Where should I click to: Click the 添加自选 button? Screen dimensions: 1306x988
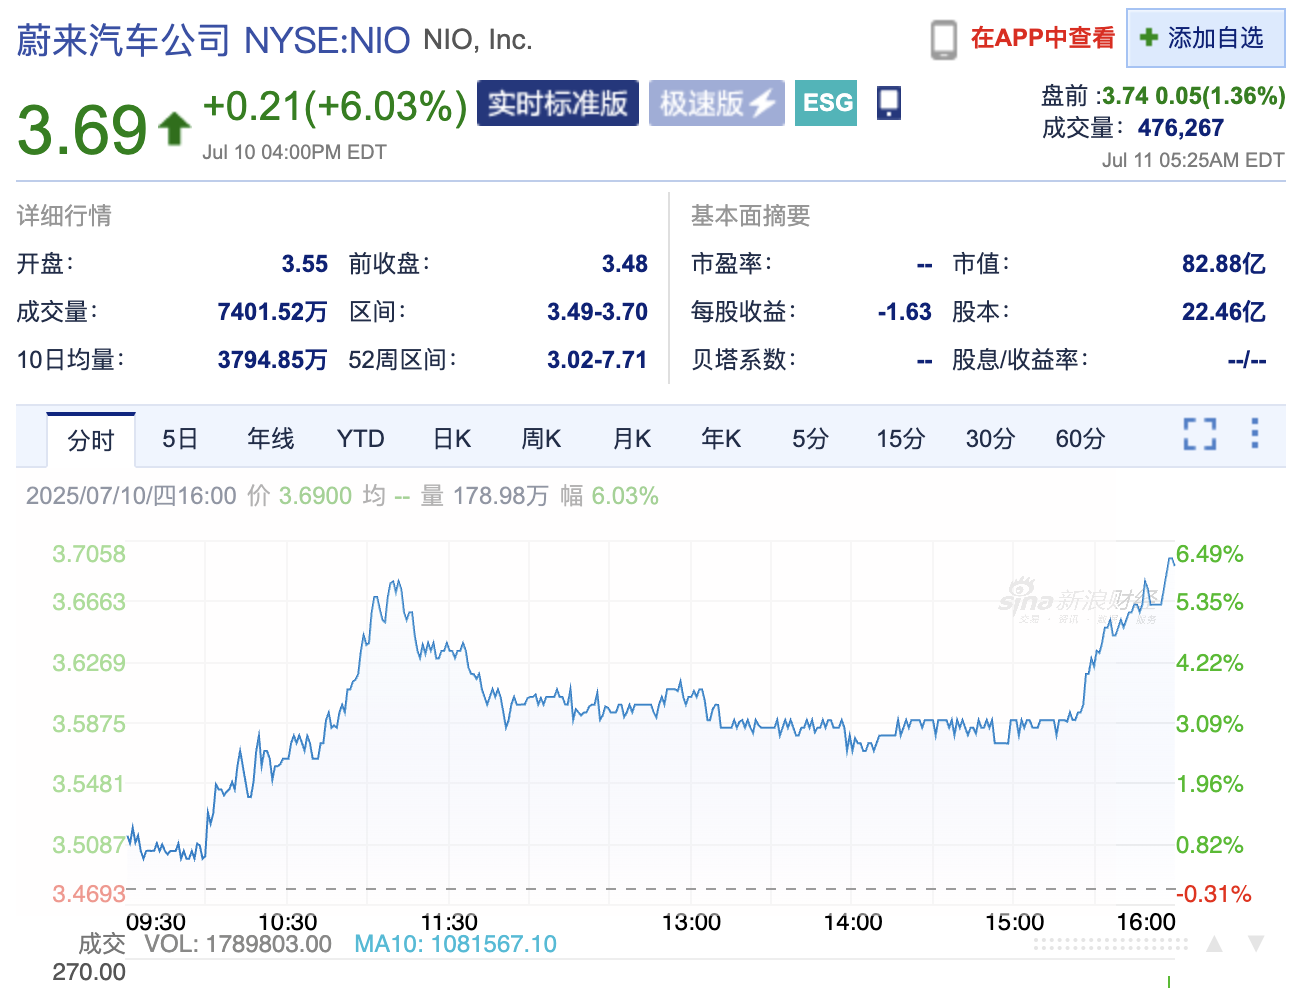coord(1206,38)
